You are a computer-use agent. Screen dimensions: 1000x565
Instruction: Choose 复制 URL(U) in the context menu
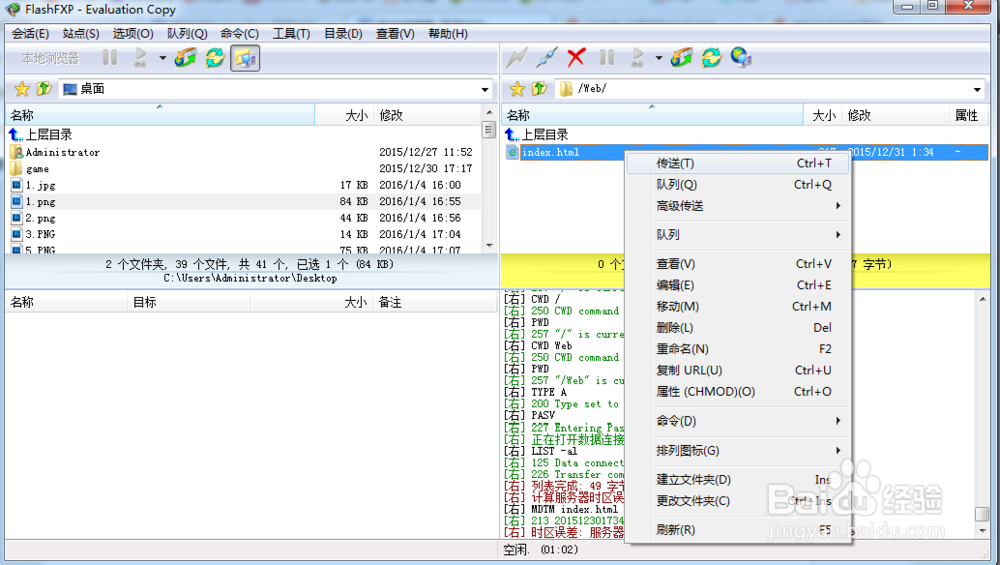tap(738, 371)
